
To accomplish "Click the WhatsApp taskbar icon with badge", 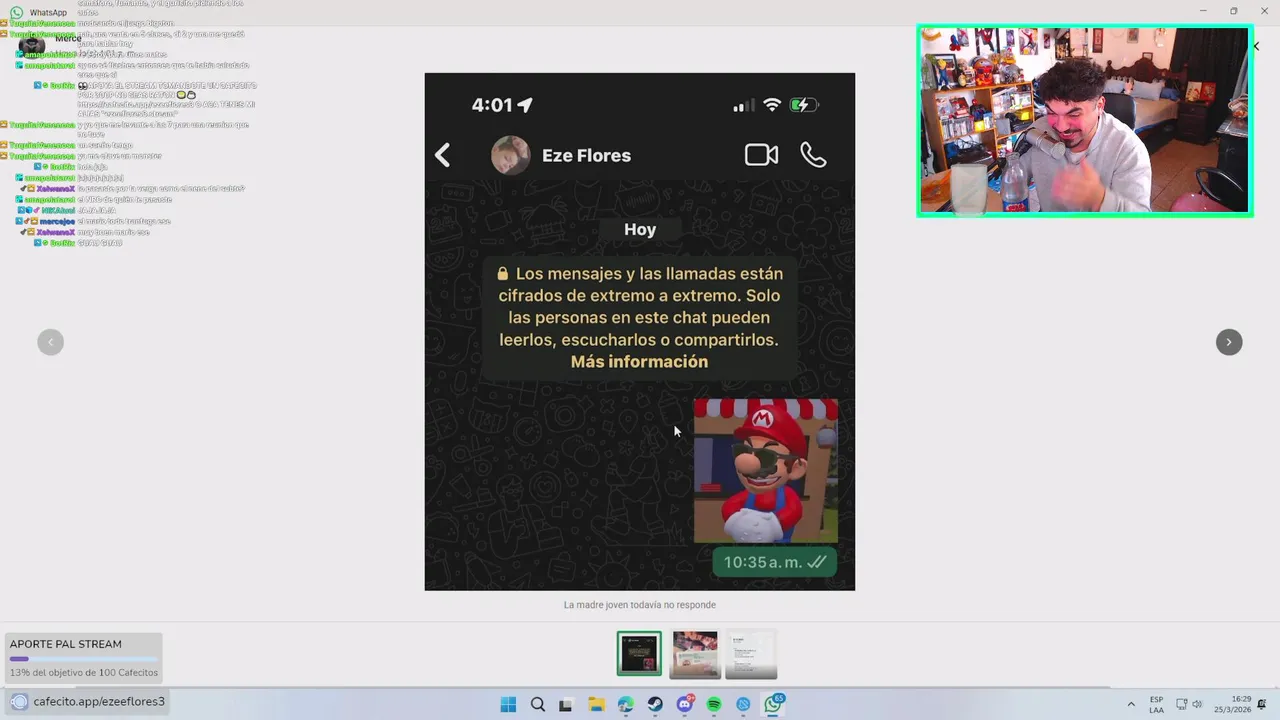I will coord(773,704).
